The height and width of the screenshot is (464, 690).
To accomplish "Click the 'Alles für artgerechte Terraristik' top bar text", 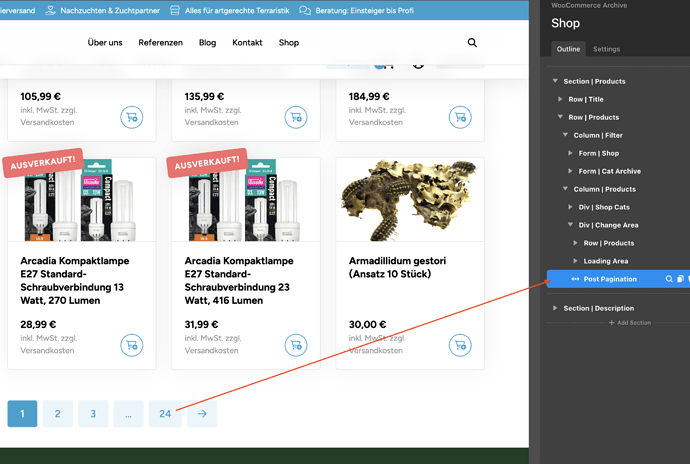I will point(237,11).
